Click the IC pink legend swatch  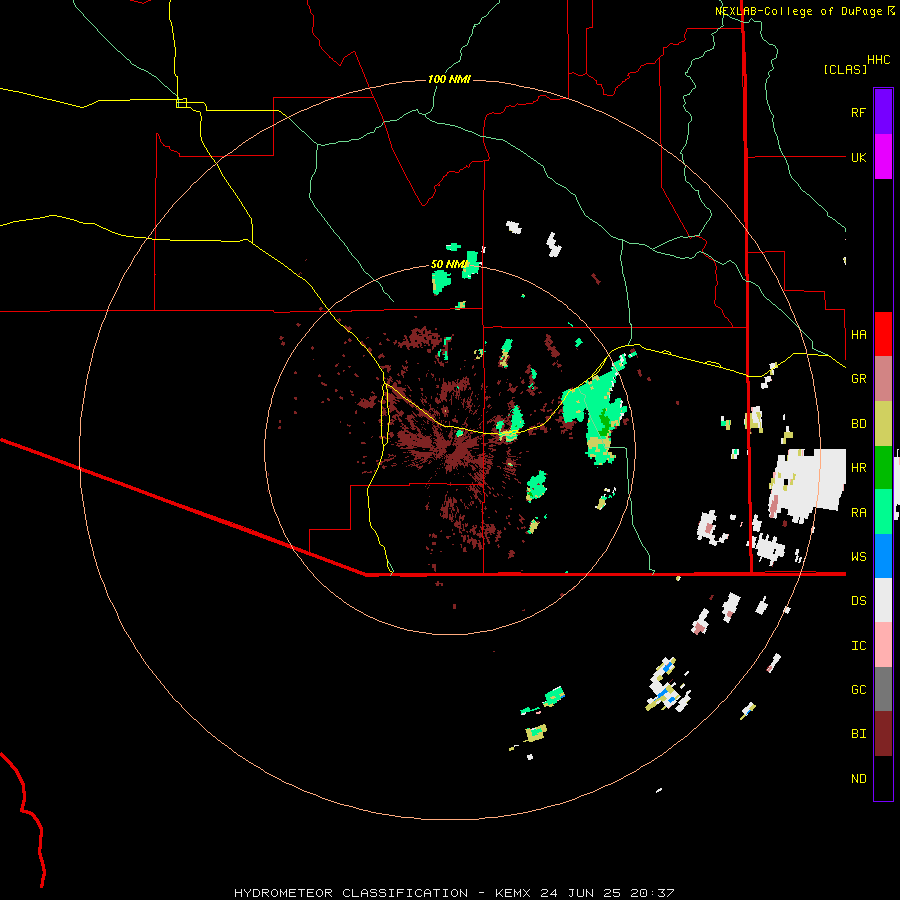pyautogui.click(x=883, y=645)
